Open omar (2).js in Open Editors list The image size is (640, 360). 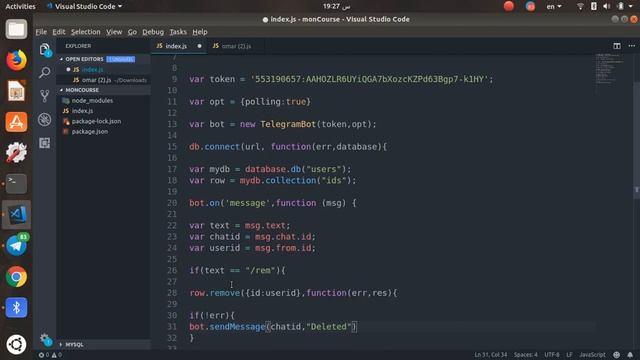click(x=103, y=80)
